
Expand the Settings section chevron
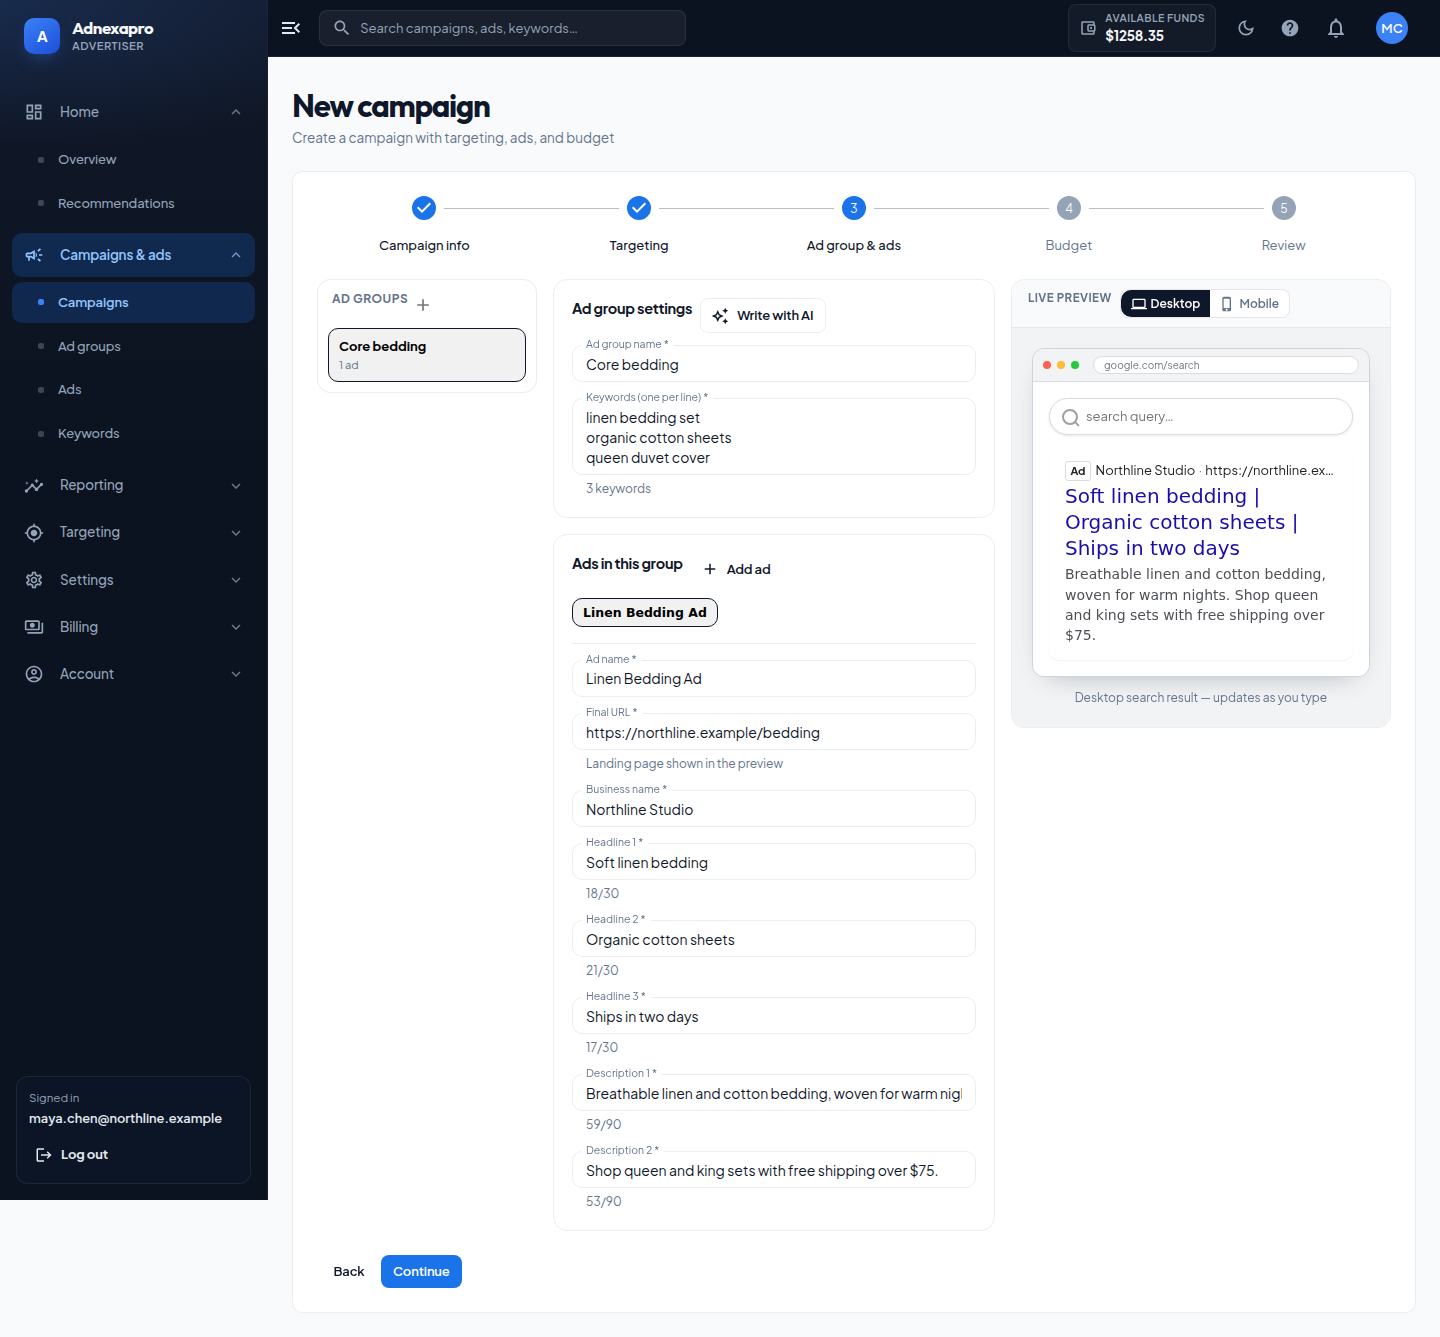click(236, 580)
